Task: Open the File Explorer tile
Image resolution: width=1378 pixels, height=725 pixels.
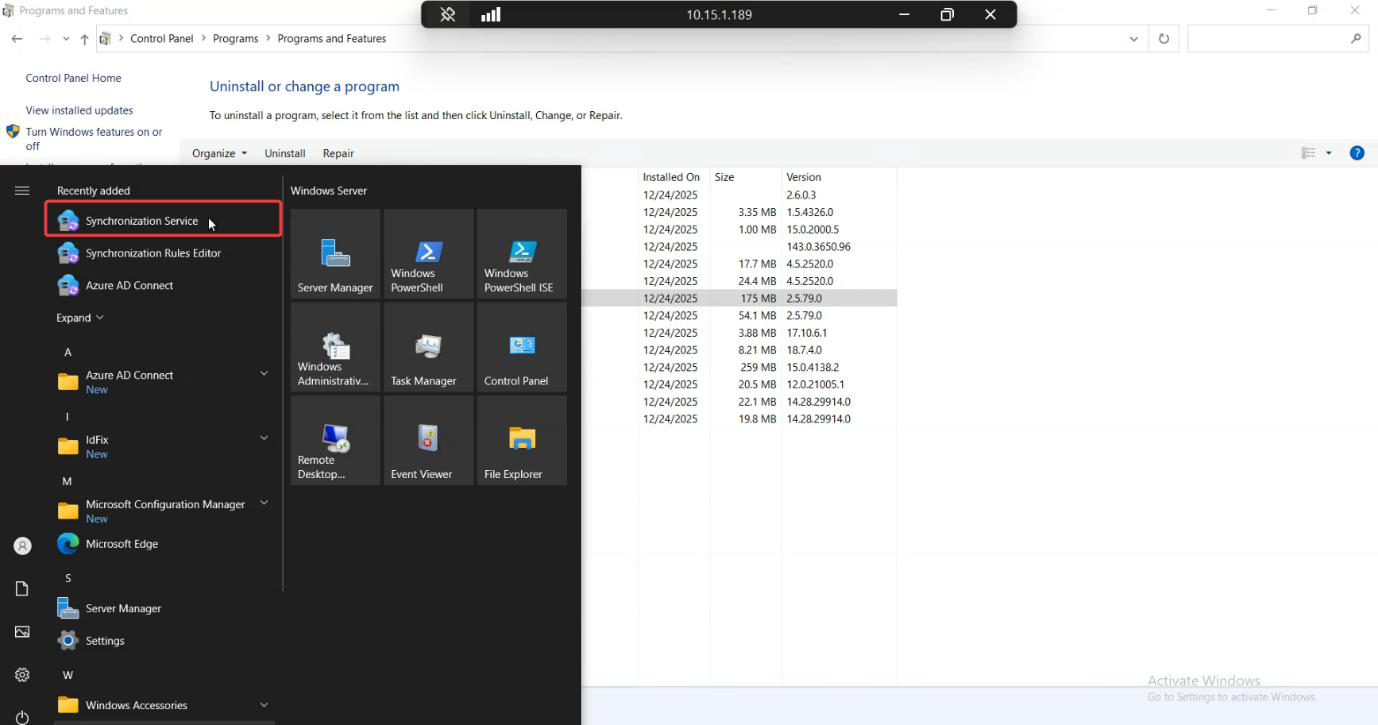Action: point(521,441)
